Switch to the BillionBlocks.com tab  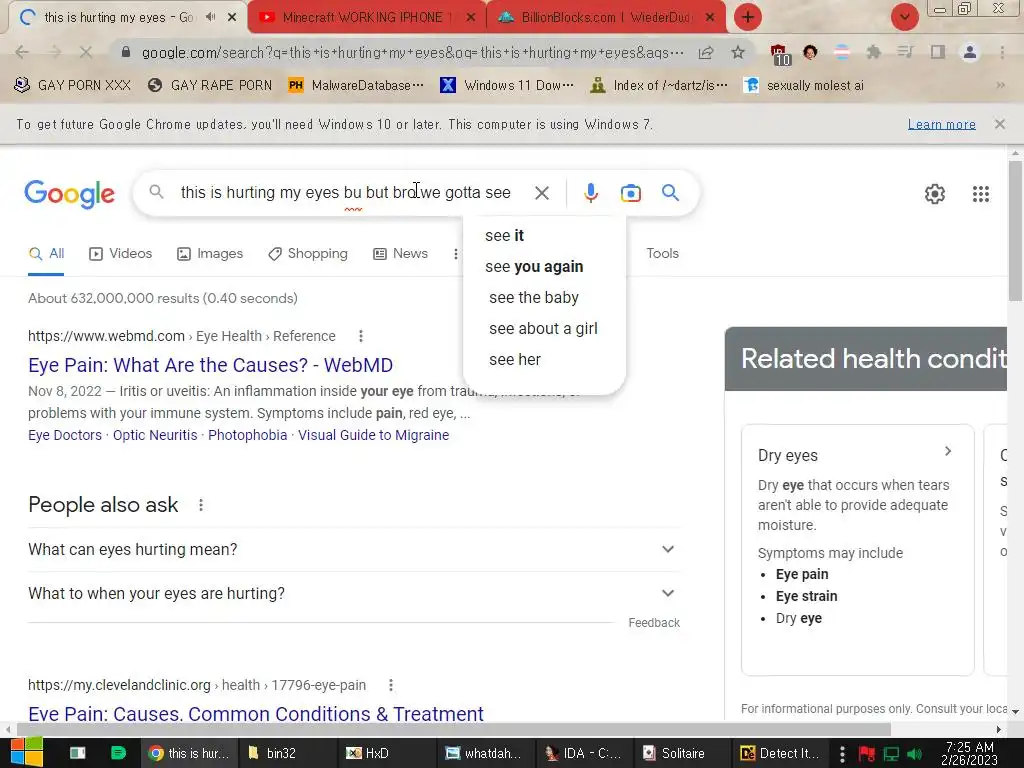[x=605, y=18]
